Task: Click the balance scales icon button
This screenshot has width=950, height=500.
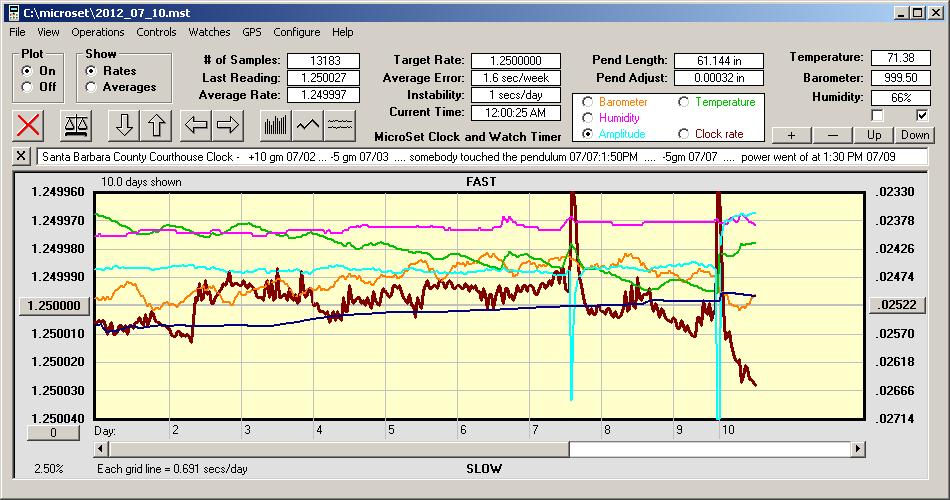Action: tap(76, 125)
